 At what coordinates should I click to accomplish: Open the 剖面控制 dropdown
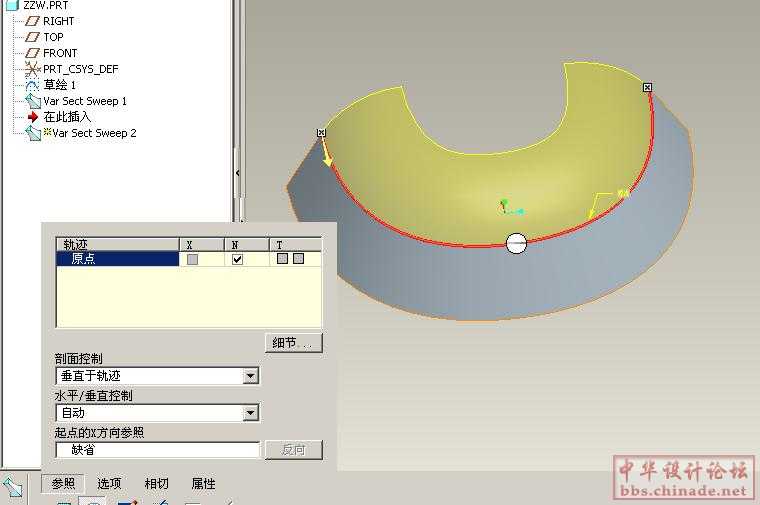[250, 376]
